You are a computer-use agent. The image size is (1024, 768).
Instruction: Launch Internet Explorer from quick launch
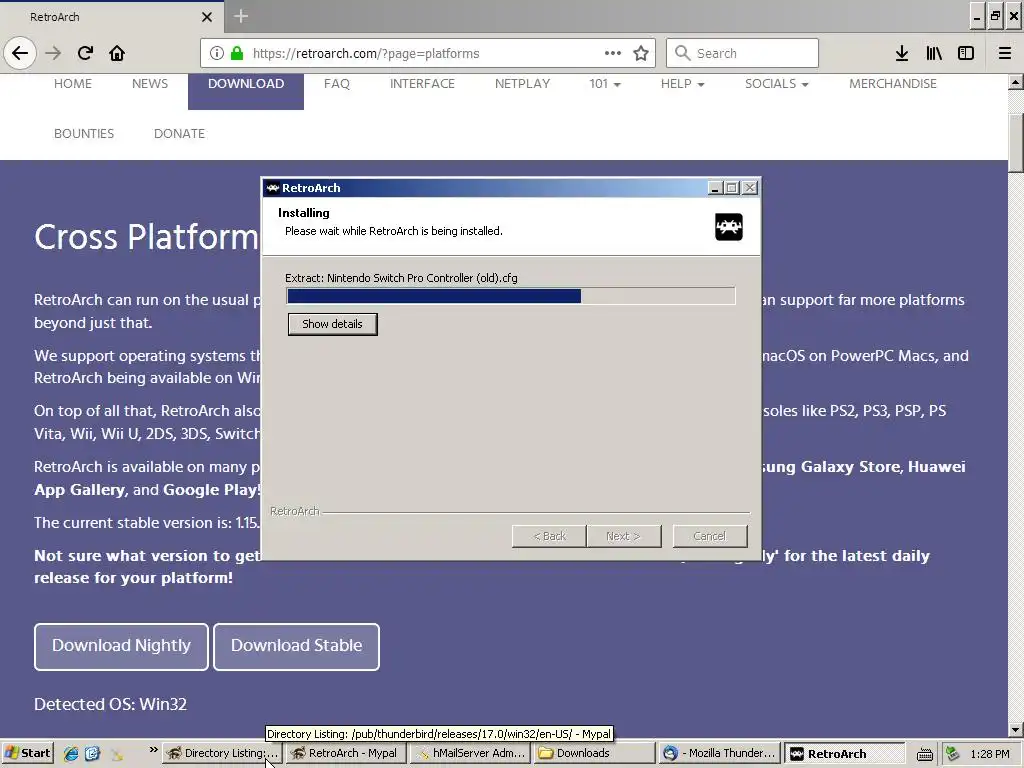pos(71,754)
